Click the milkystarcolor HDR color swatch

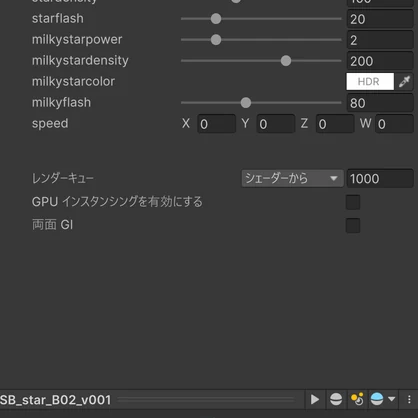[x=370, y=82]
